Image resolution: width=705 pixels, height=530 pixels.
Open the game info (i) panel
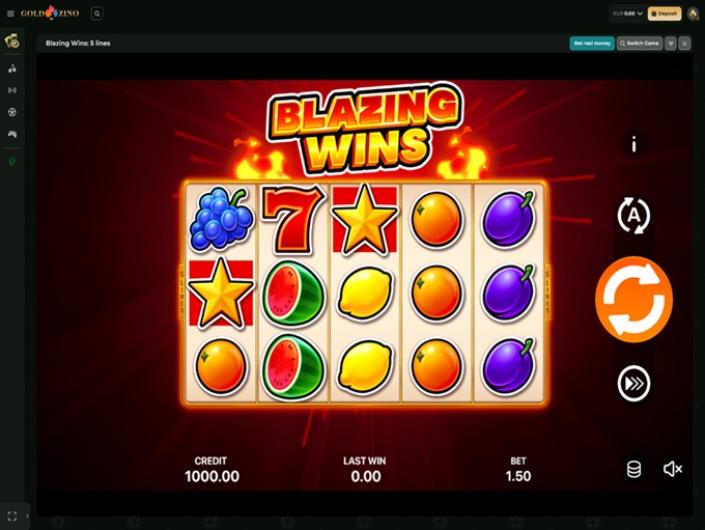[634, 145]
